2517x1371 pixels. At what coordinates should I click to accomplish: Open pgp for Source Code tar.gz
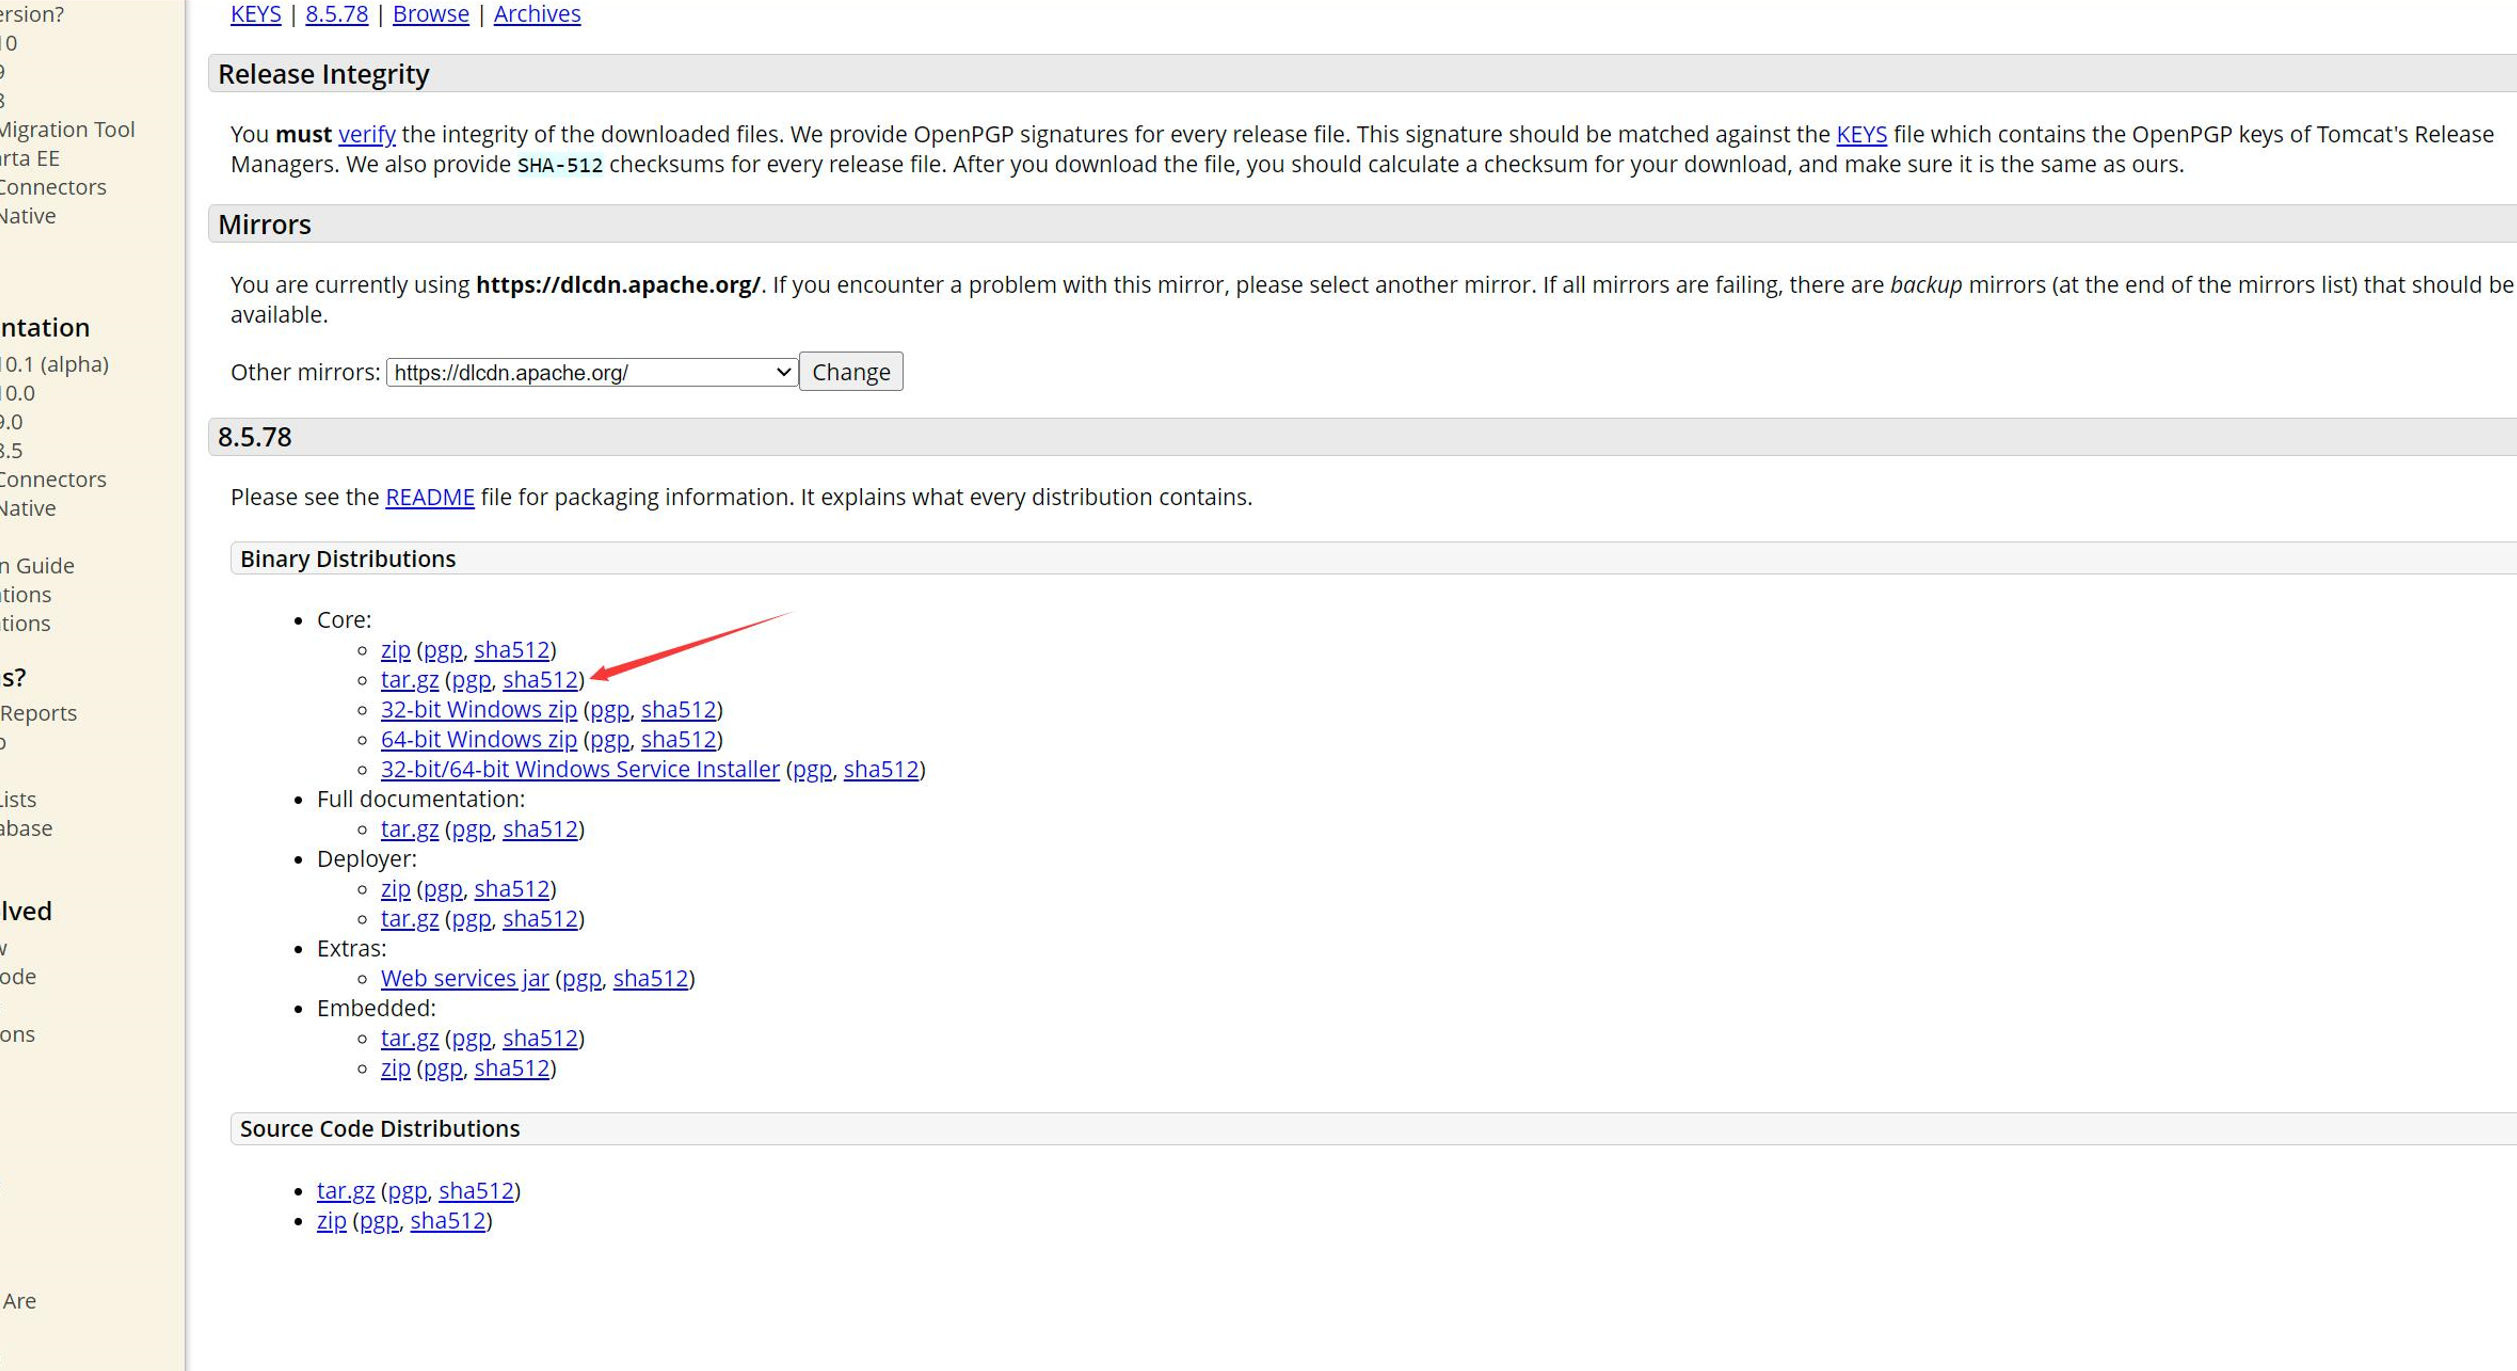(407, 1191)
